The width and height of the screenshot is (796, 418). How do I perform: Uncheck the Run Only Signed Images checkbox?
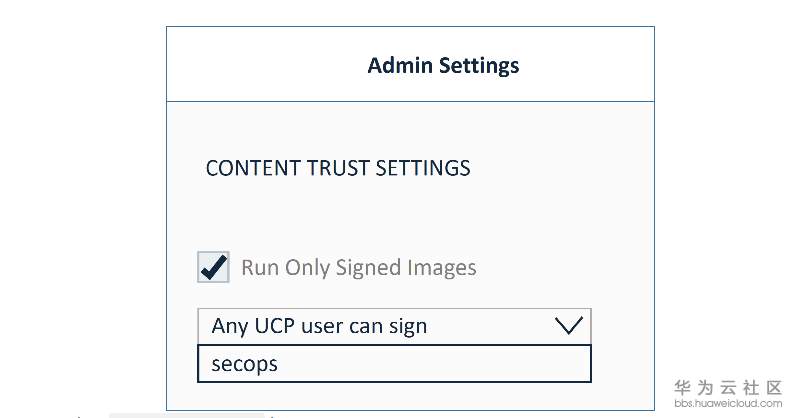[x=213, y=268]
